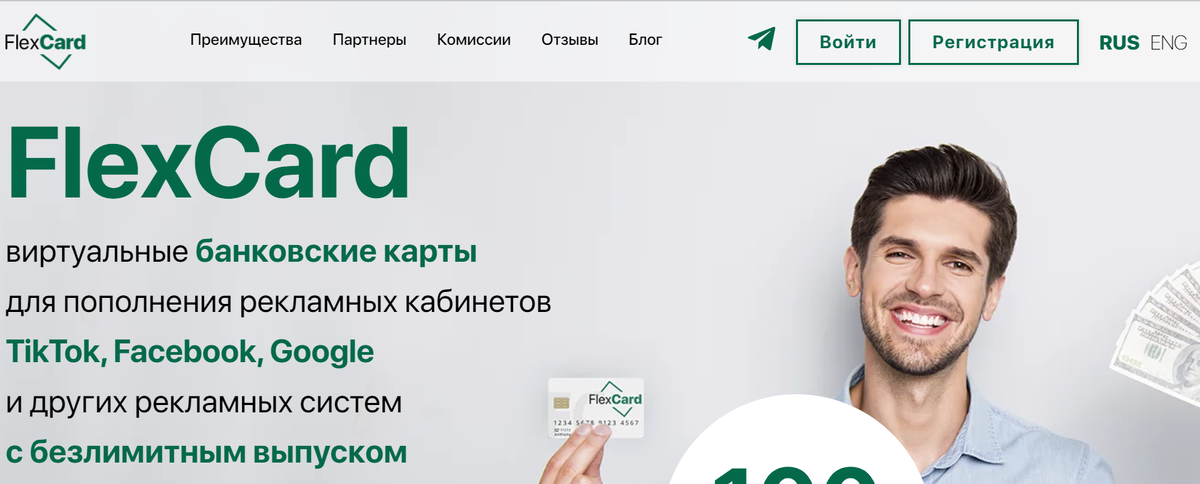Open the Отзывы page link
This screenshot has height=484, width=1200.
coord(570,40)
